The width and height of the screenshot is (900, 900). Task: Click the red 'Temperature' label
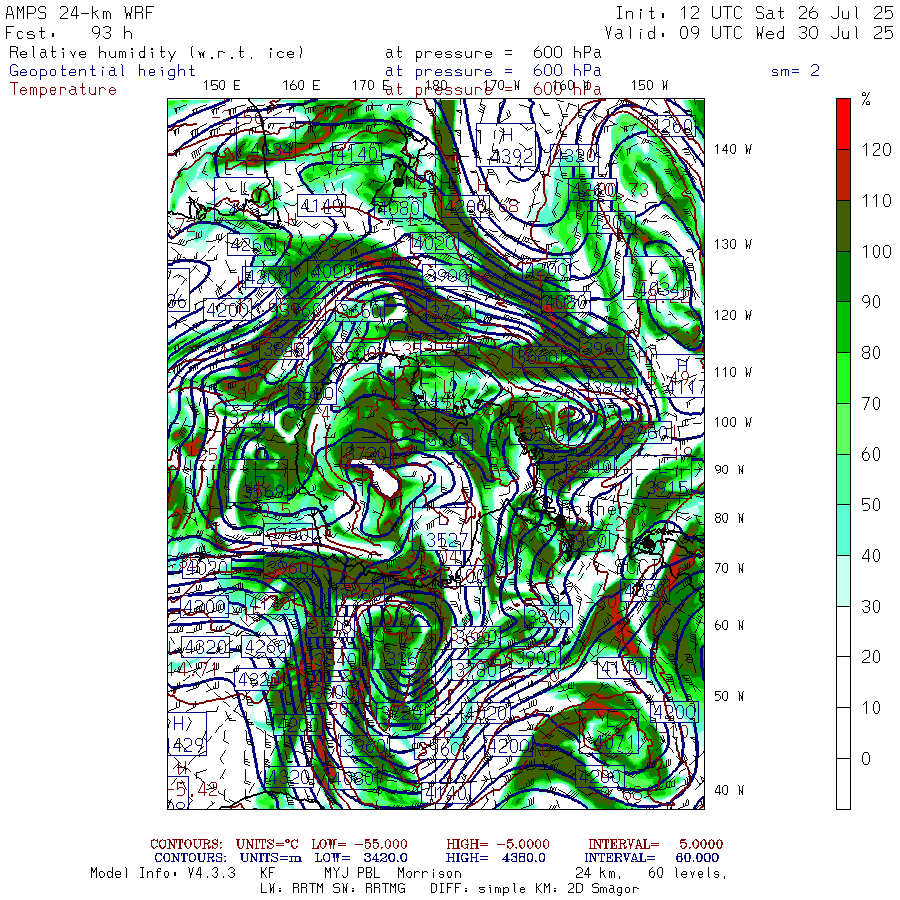click(63, 90)
